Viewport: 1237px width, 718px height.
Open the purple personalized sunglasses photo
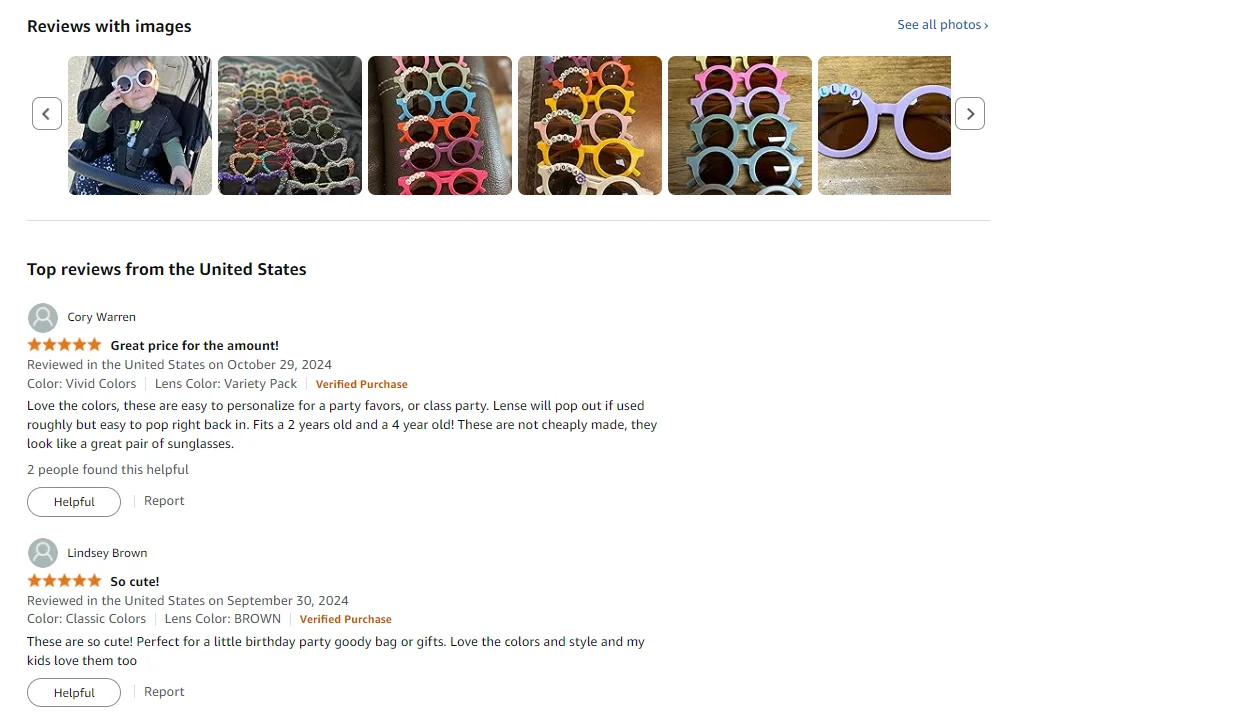(x=884, y=125)
